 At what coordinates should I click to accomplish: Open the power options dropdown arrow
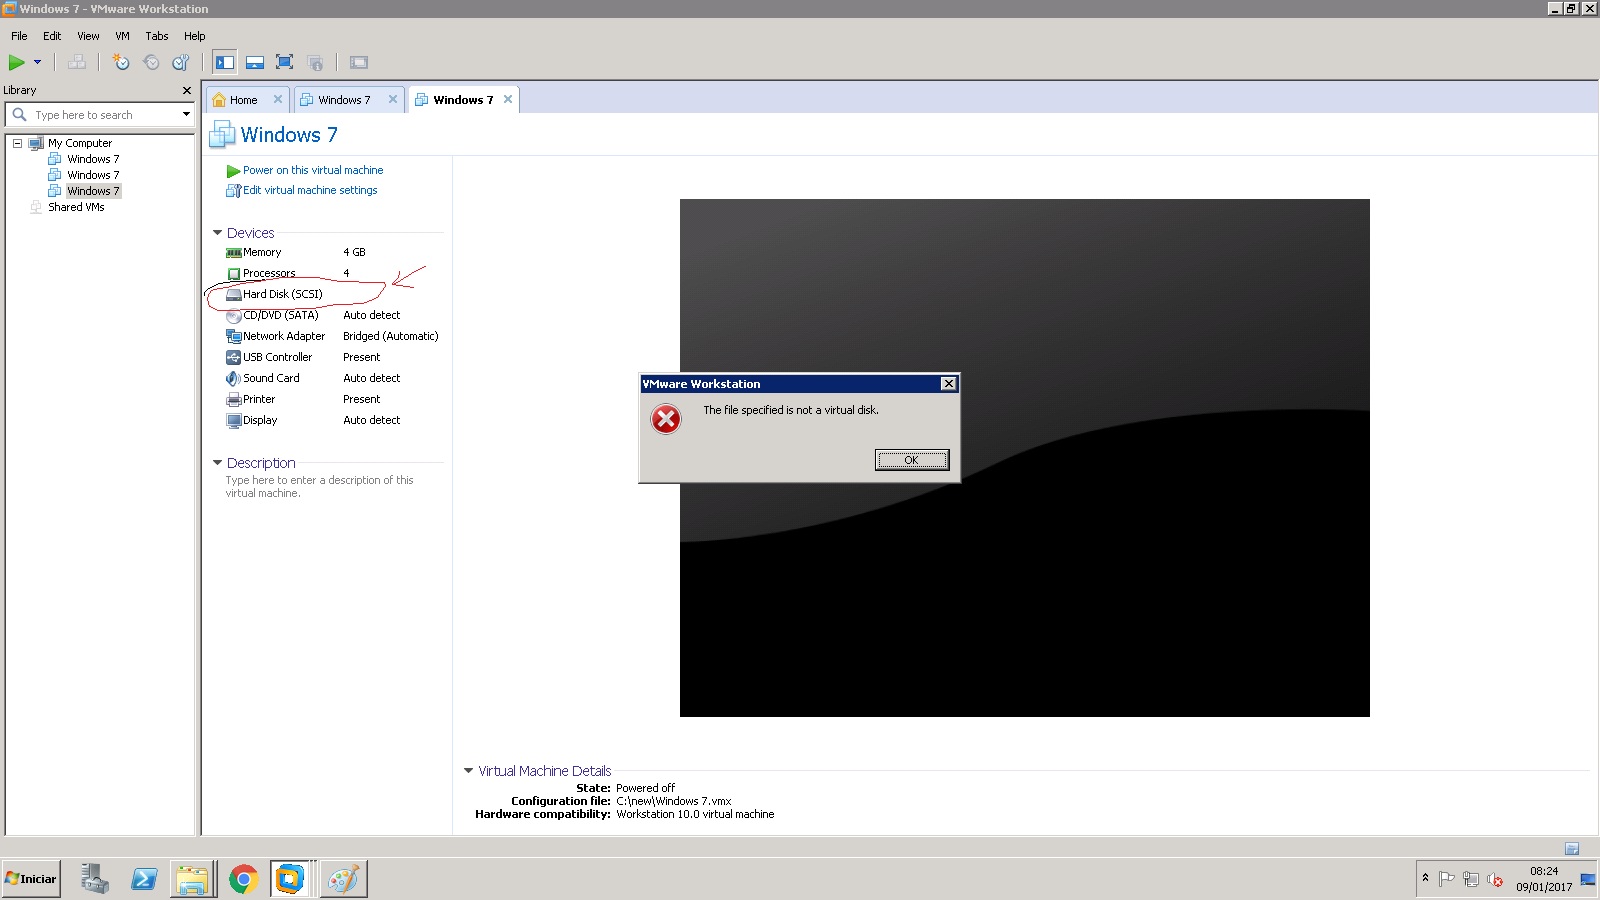tap(38, 62)
